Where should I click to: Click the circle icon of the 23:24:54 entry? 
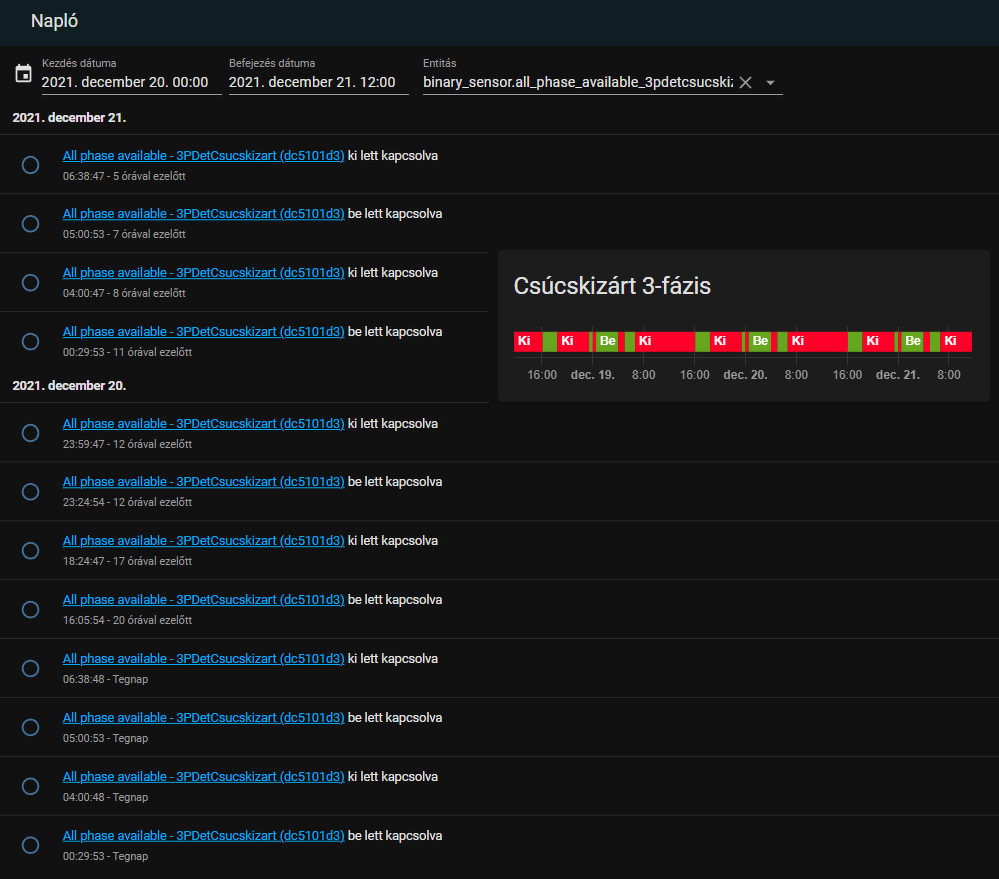click(x=31, y=492)
